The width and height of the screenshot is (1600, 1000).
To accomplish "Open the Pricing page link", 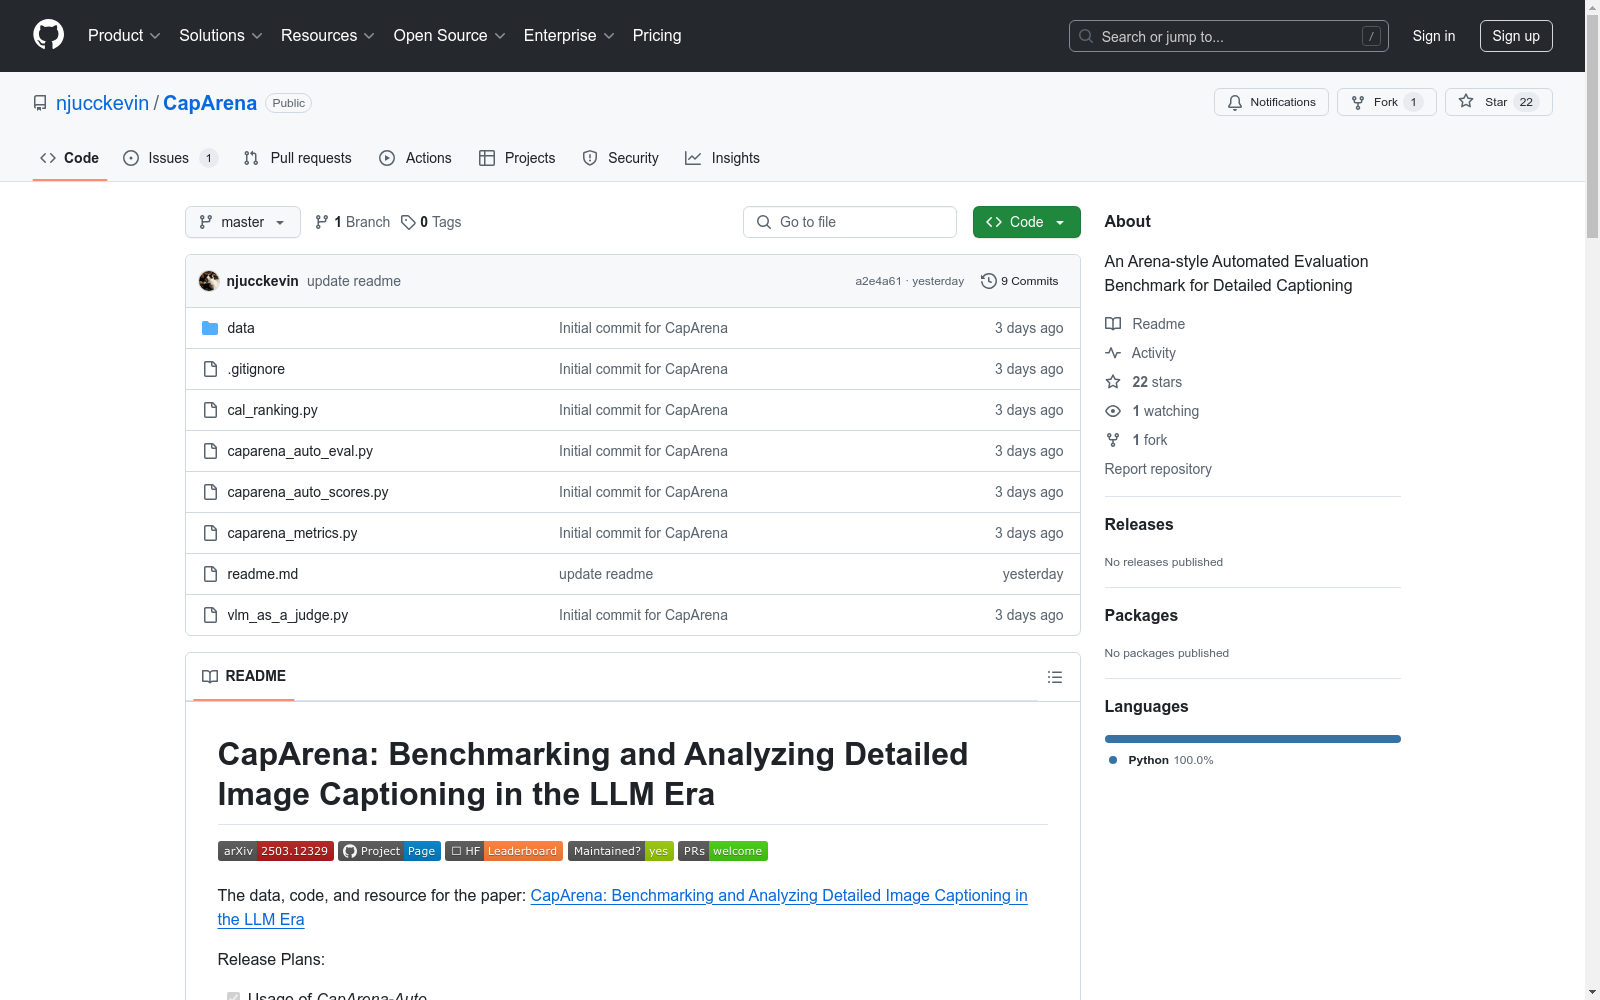I will click(657, 36).
